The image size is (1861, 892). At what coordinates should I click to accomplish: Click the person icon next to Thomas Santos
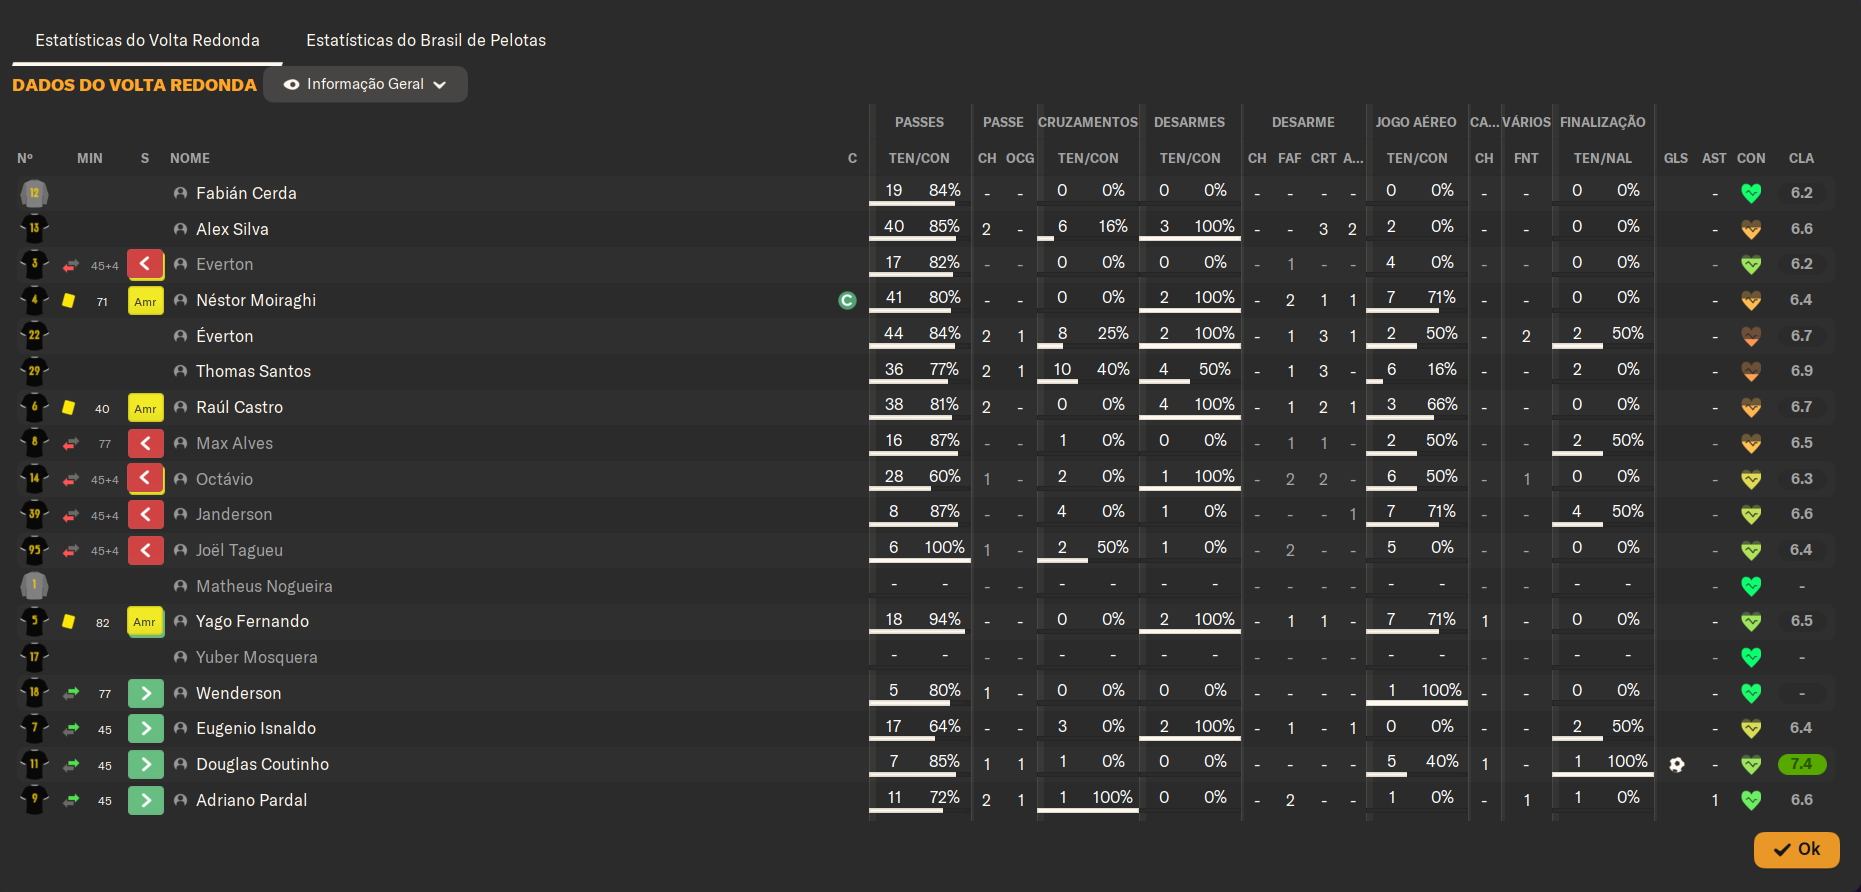pyautogui.click(x=180, y=371)
